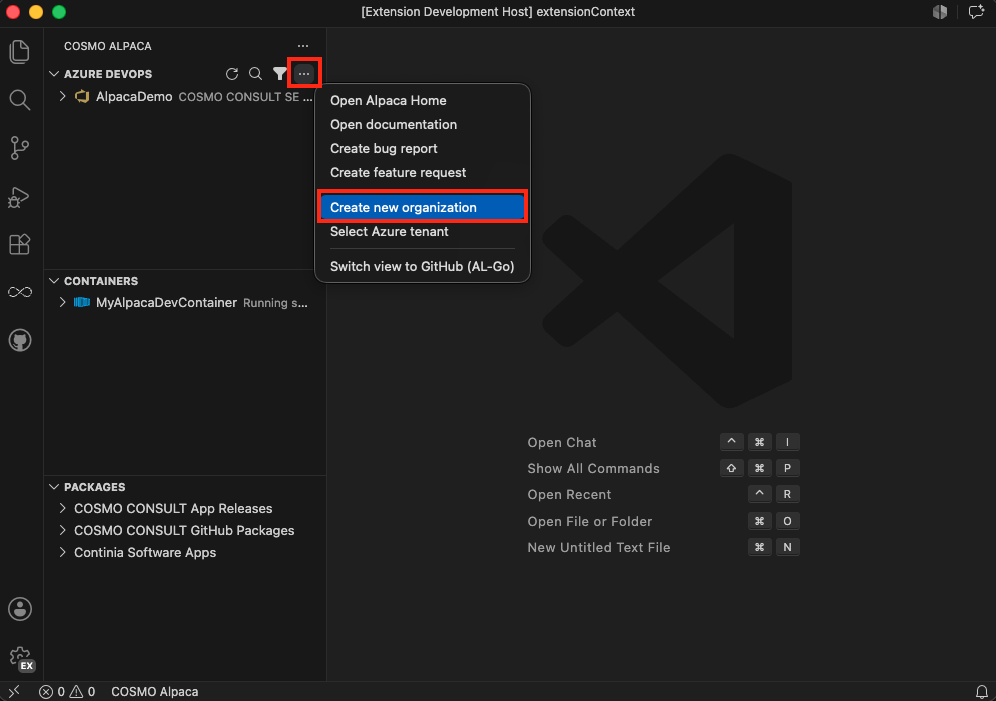Open remote window indicator in status bar

point(14,691)
